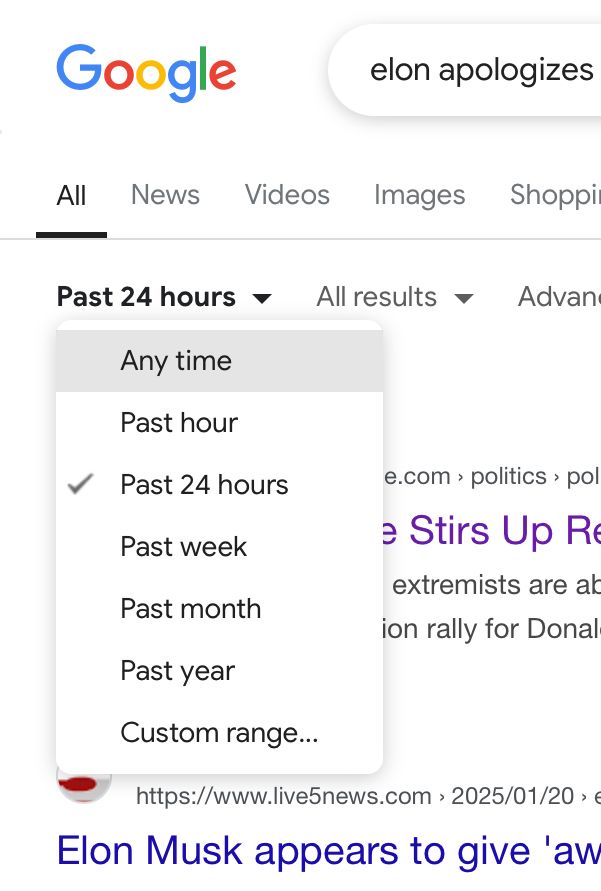
Task: Collapse the Past 24 hours time dropdown
Action: 164,297
